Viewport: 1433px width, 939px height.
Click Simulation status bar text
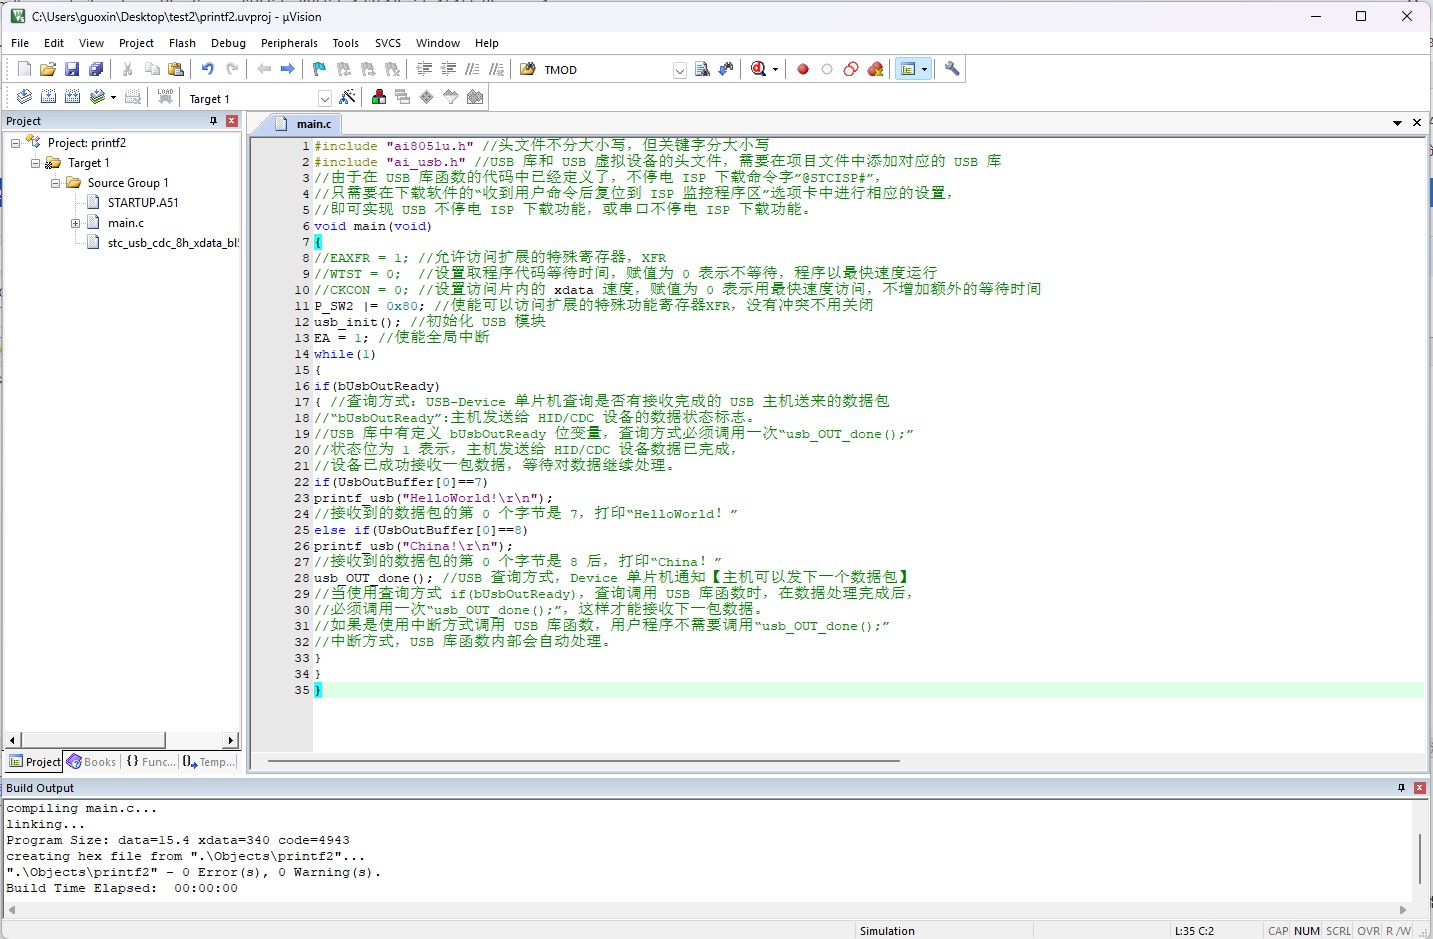pyautogui.click(x=887, y=931)
